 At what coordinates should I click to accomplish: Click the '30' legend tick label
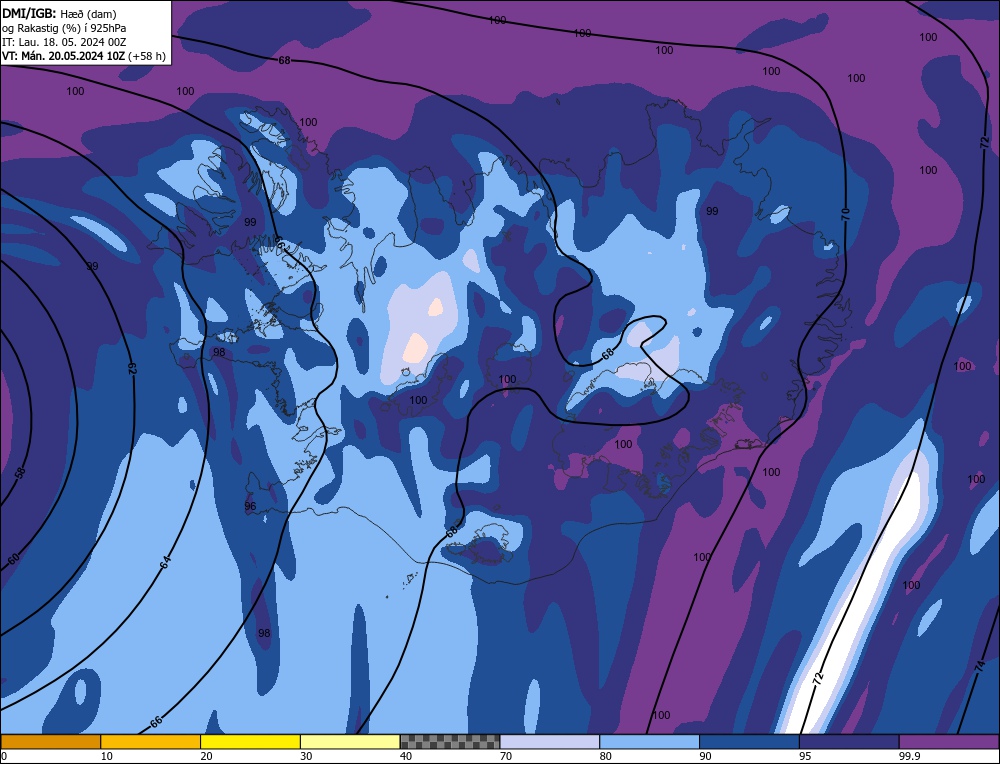pyautogui.click(x=306, y=756)
